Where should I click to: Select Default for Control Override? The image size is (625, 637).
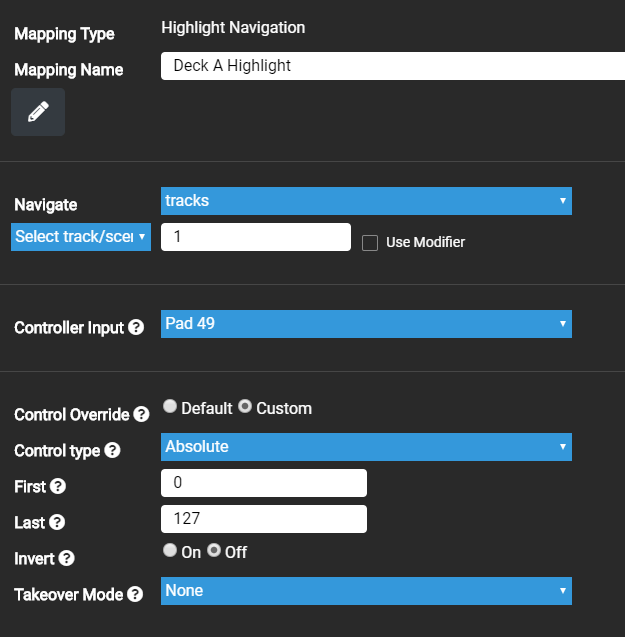click(170, 407)
